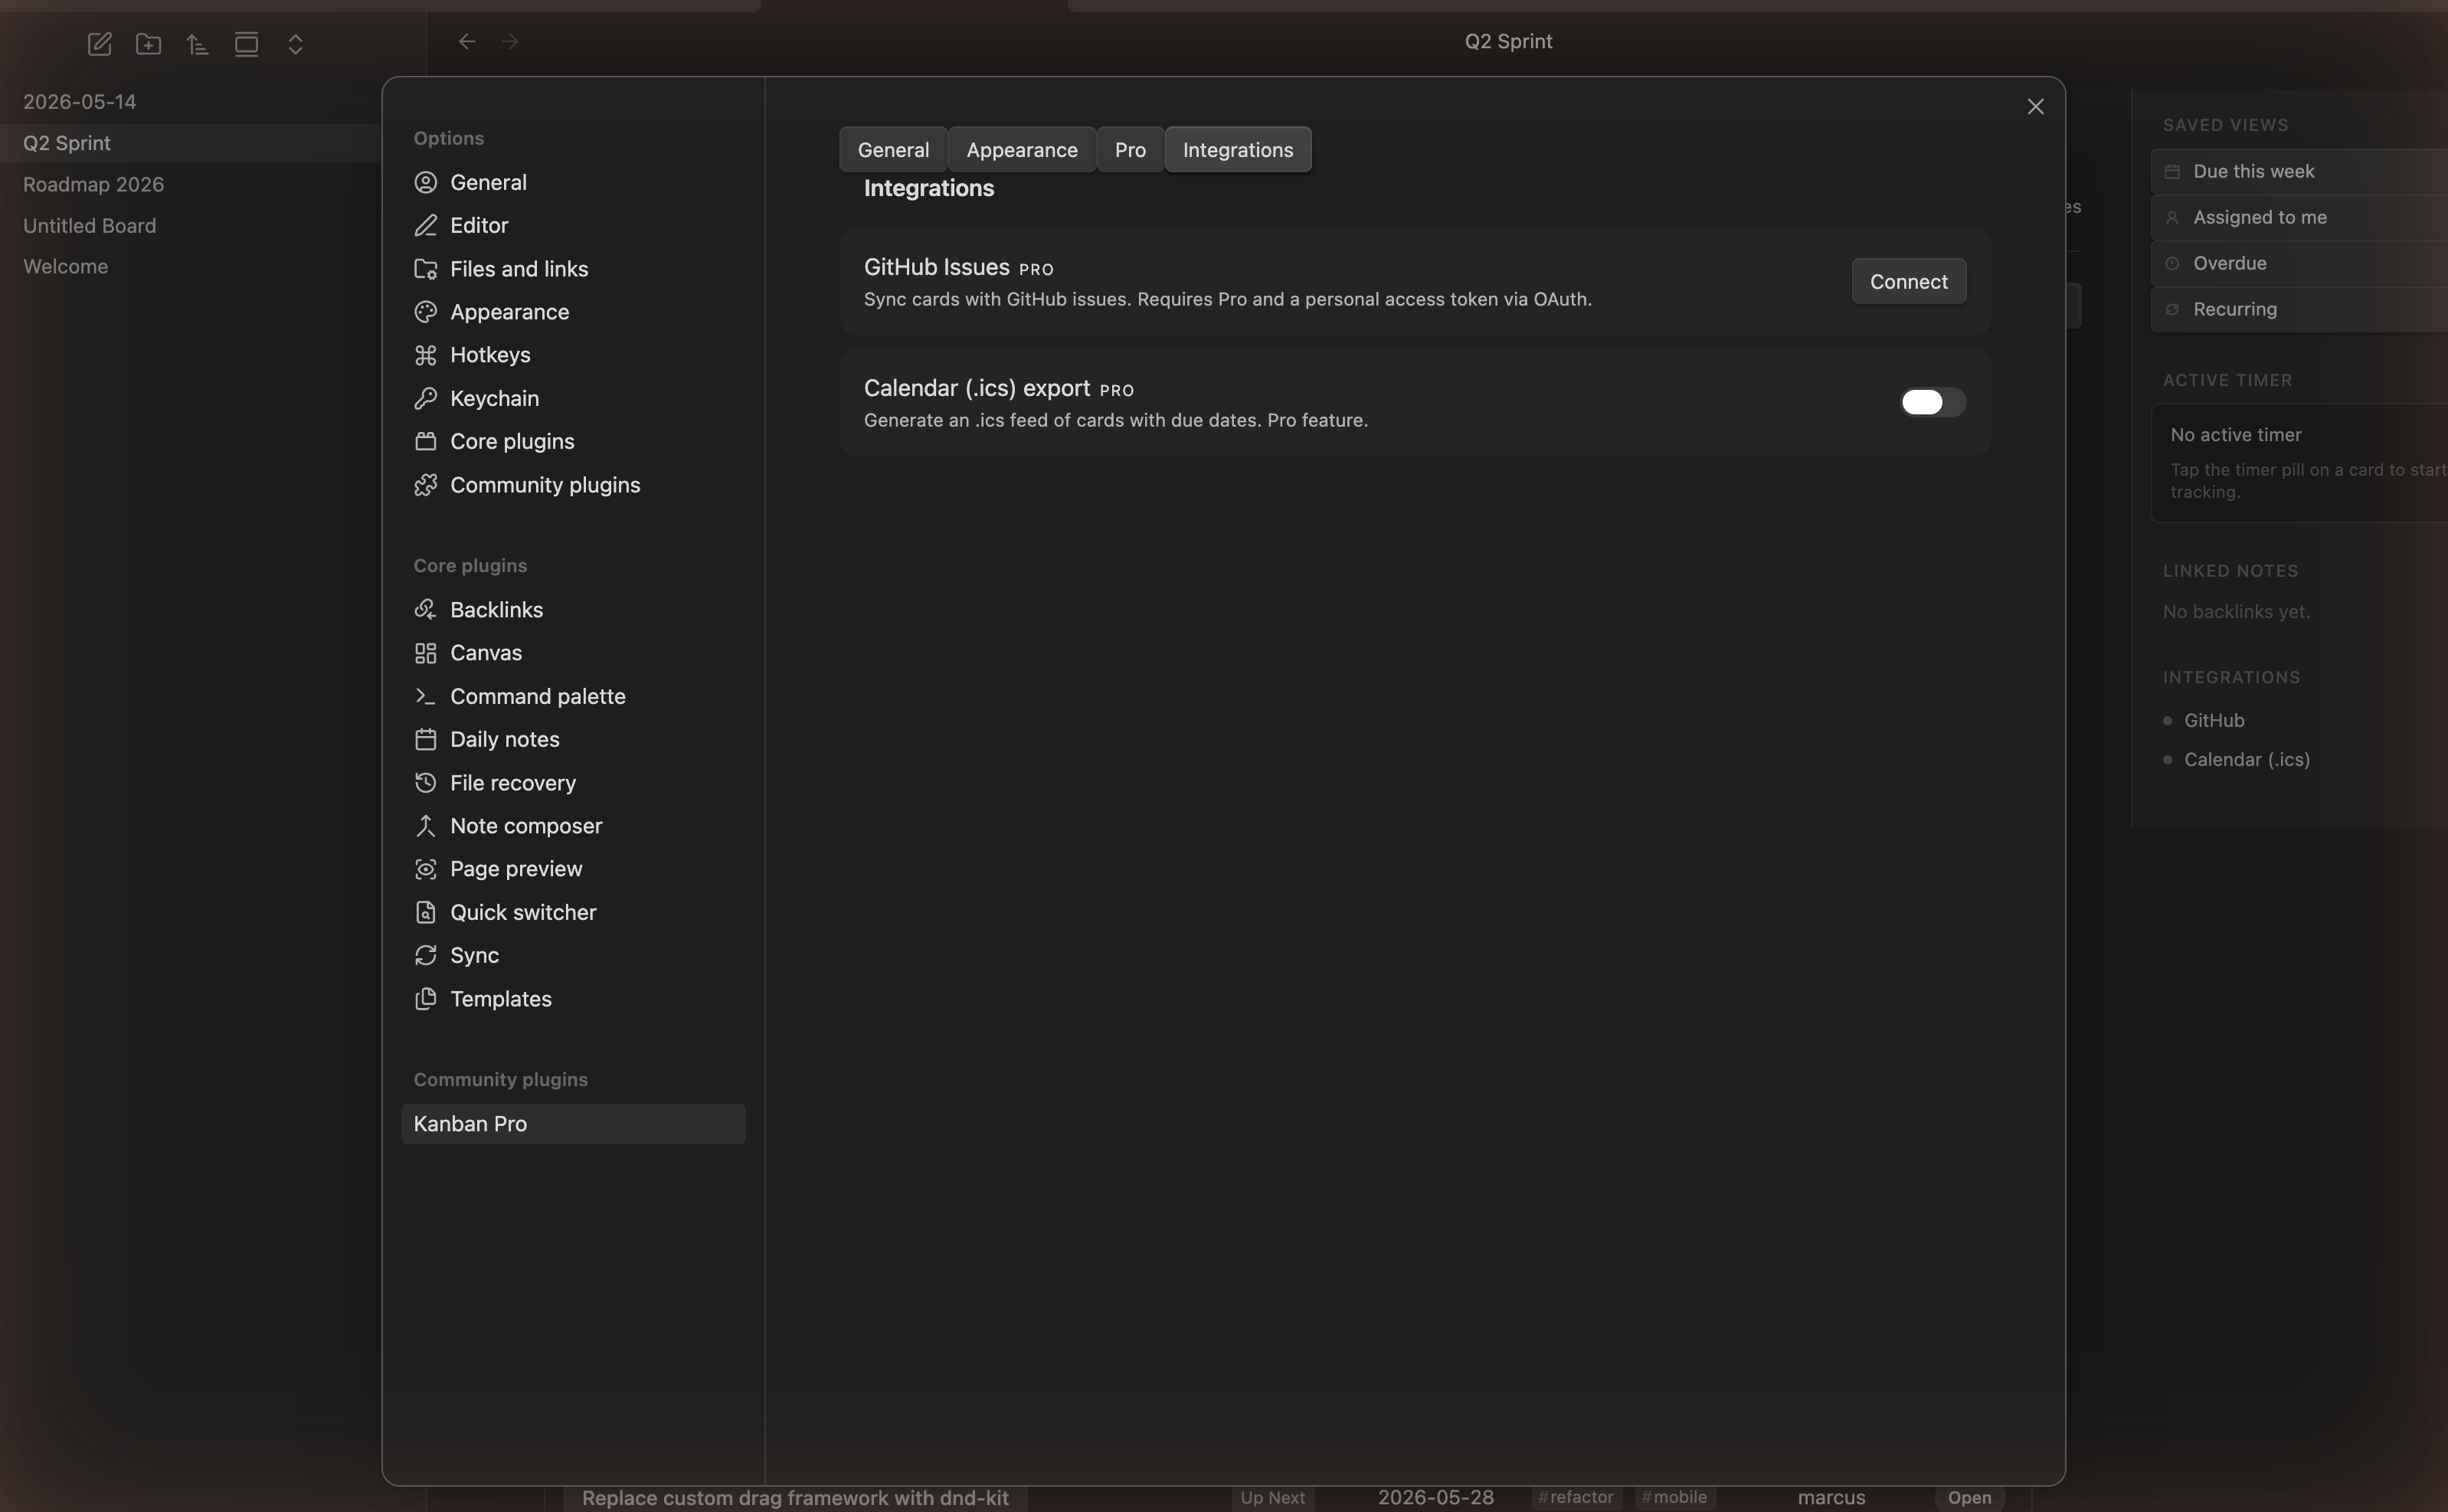This screenshot has width=2448, height=1512.
Task: Open Appearance settings in sidebar
Action: [573, 312]
